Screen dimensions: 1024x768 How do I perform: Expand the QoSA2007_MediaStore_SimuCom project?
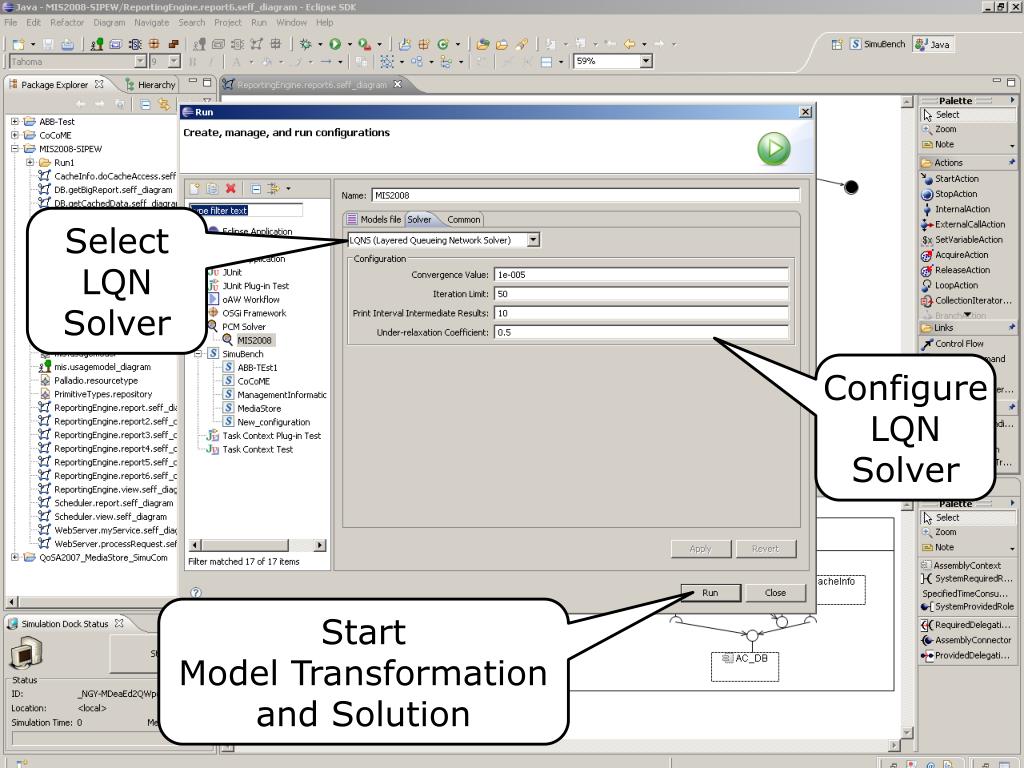coord(14,558)
